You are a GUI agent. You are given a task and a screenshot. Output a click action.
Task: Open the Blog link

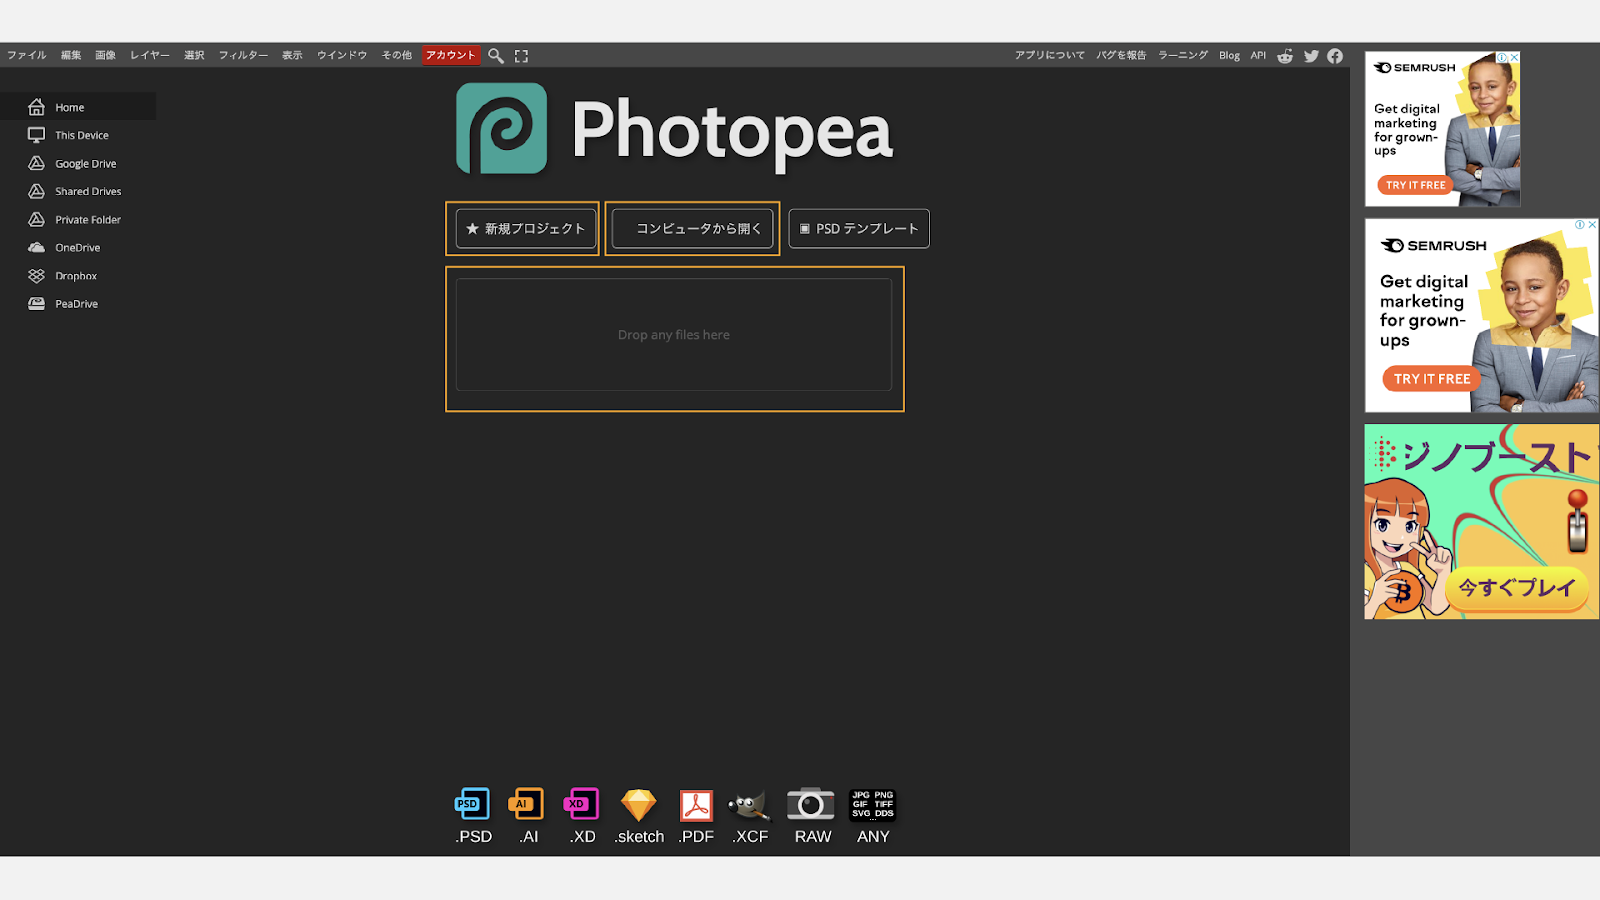coord(1229,56)
